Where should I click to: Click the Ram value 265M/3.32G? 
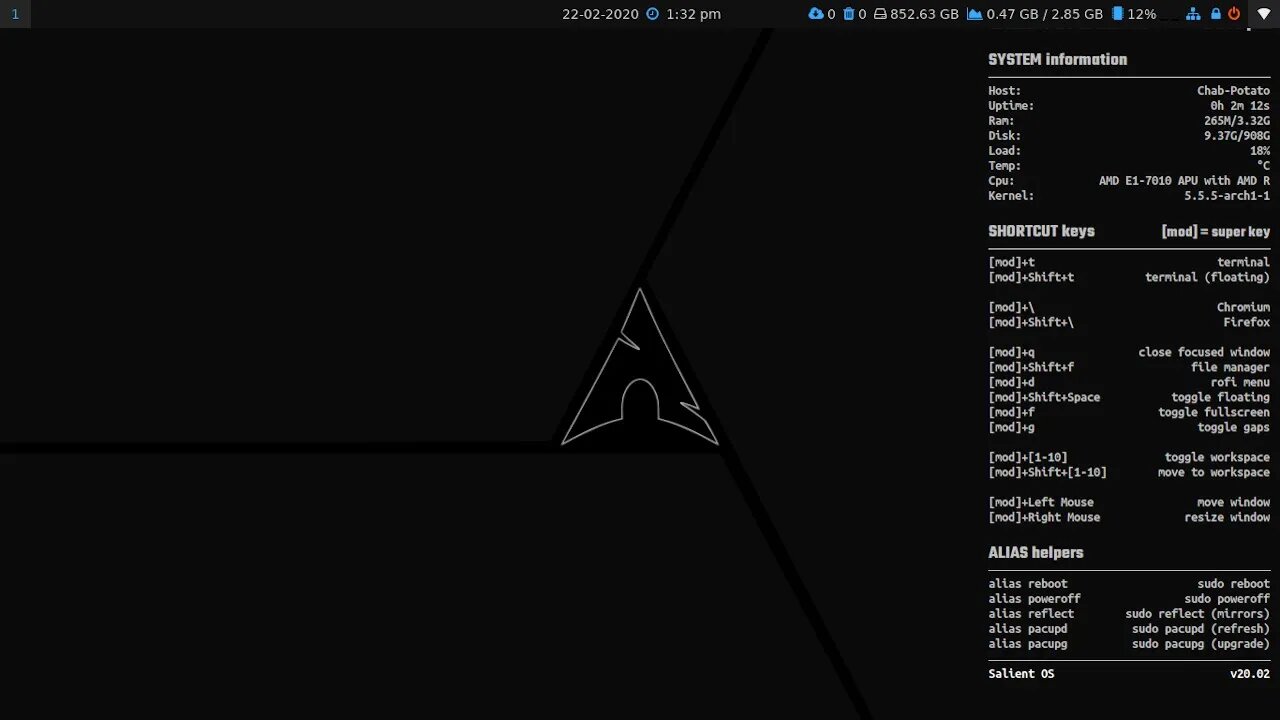(x=1236, y=121)
